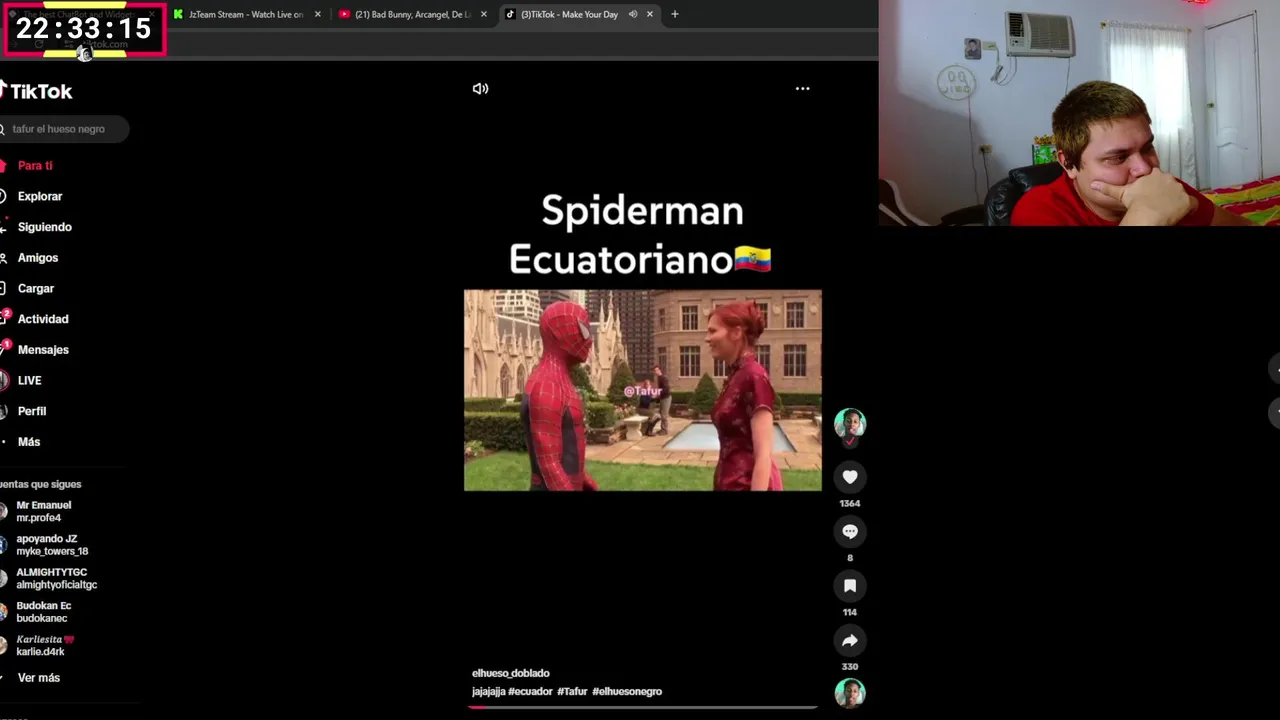Image resolution: width=1280 pixels, height=720 pixels.
Task: Close the TikTok tab
Action: click(x=650, y=14)
